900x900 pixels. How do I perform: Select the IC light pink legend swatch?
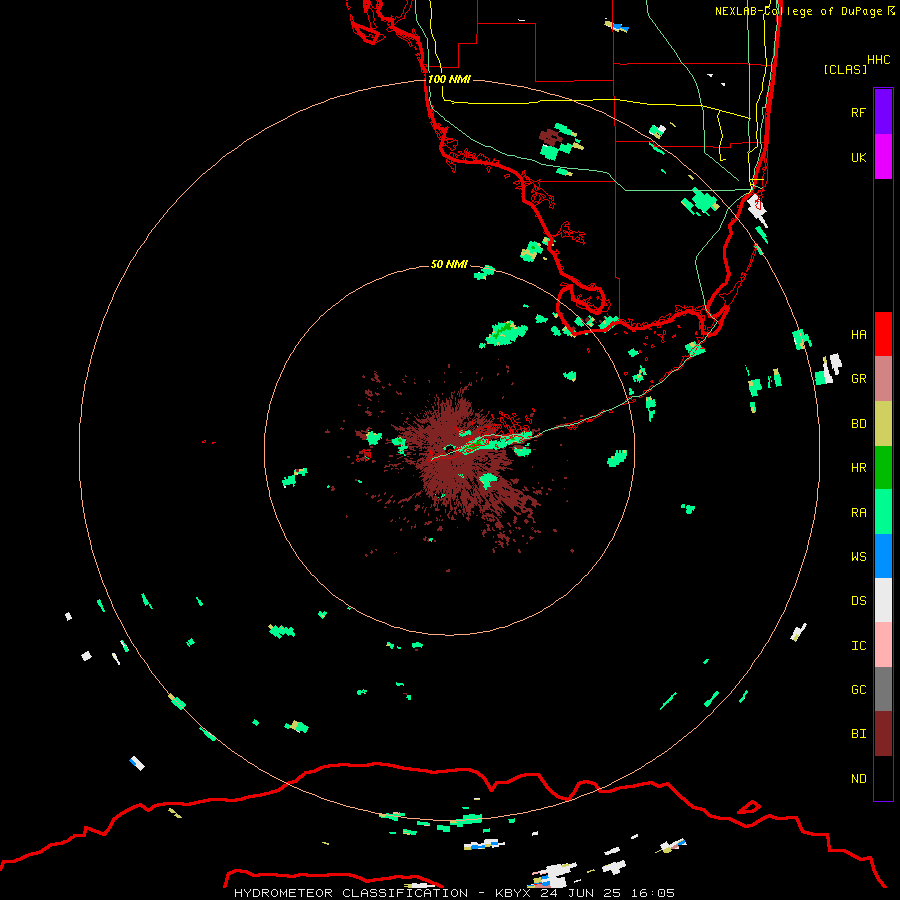pyautogui.click(x=883, y=645)
